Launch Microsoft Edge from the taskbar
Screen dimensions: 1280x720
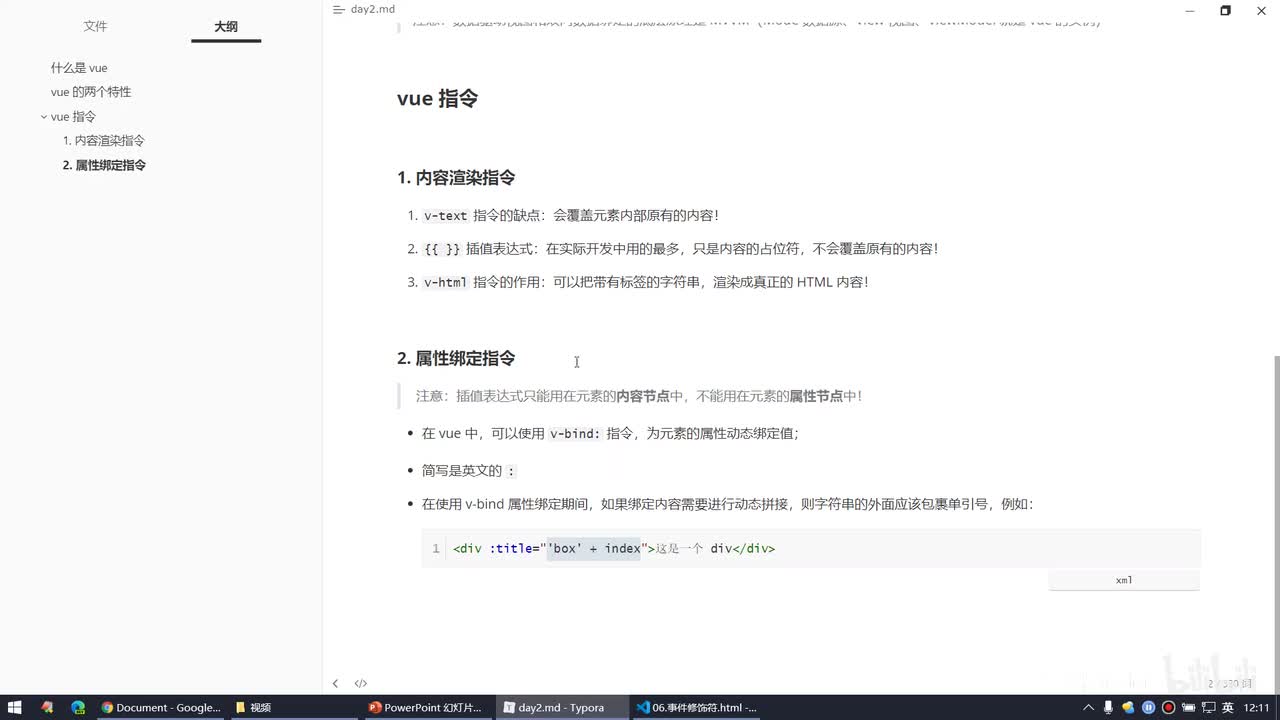pyautogui.click(x=78, y=707)
